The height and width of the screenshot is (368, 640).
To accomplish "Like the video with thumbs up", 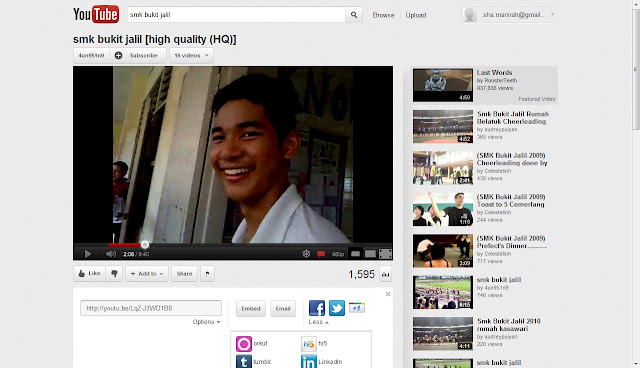I will click(x=89, y=274).
